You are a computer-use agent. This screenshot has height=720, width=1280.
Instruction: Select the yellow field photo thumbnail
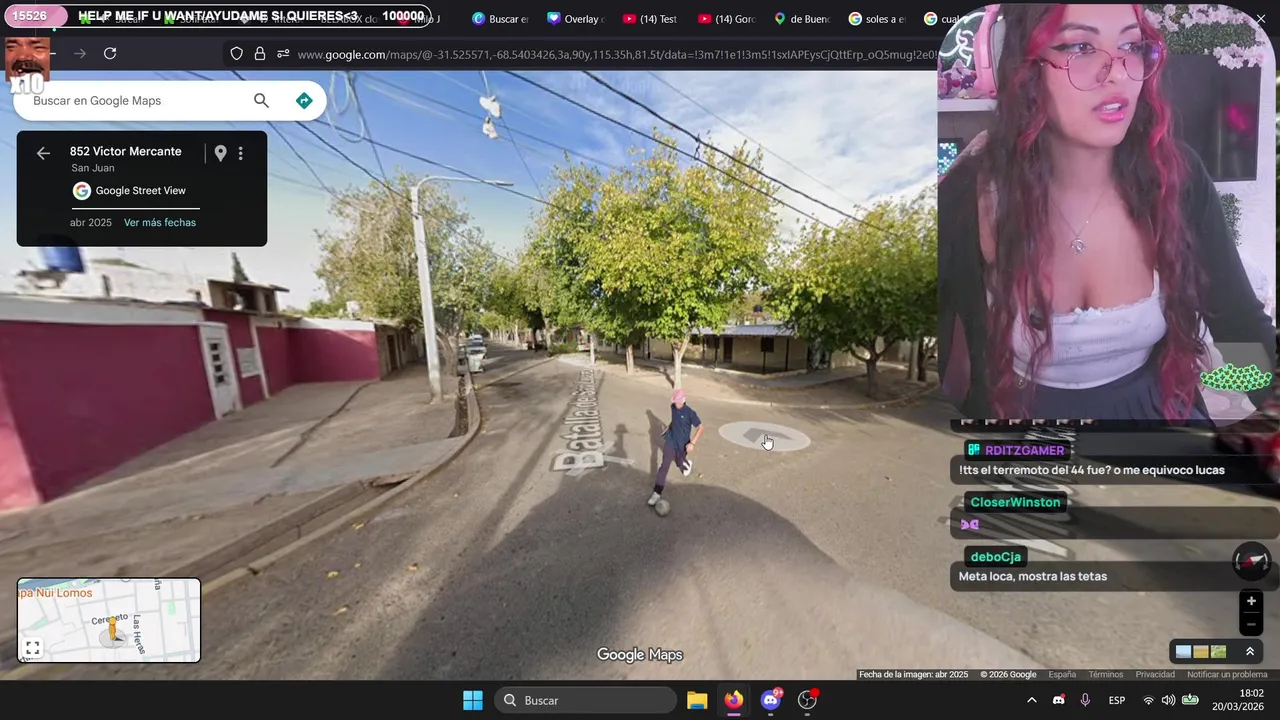(1201, 651)
